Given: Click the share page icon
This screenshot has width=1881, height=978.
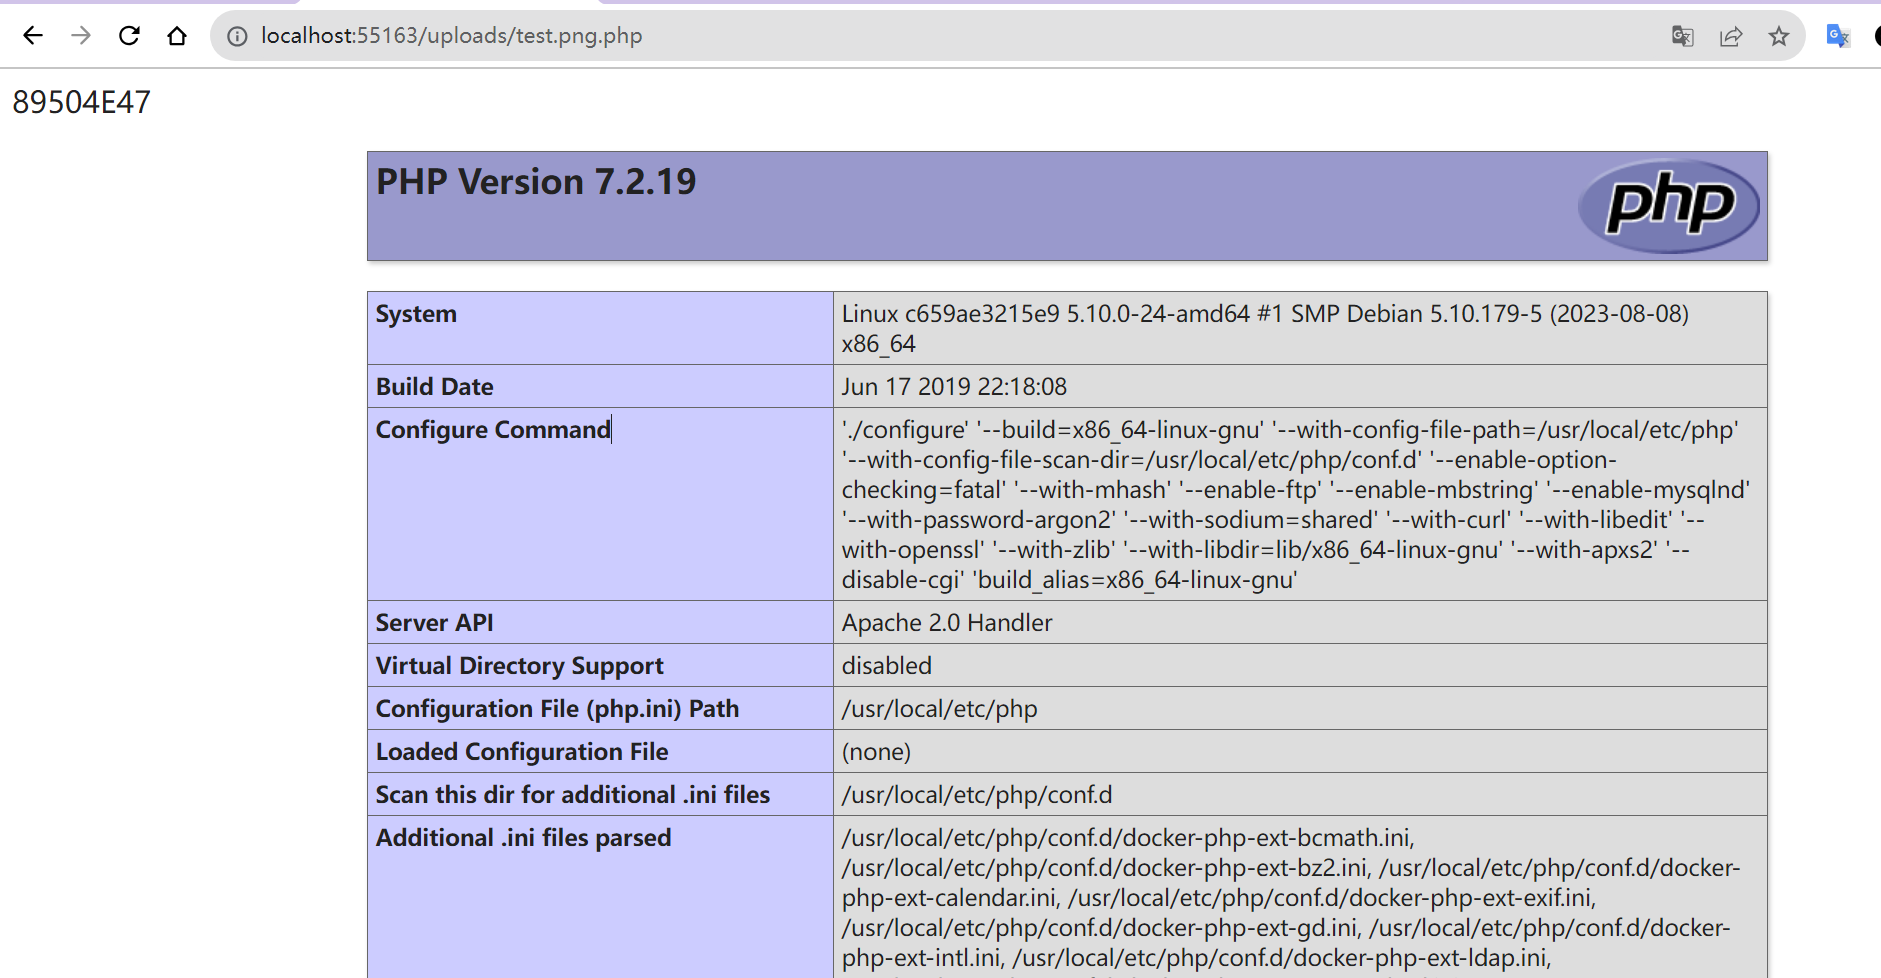Looking at the screenshot, I should tap(1731, 36).
